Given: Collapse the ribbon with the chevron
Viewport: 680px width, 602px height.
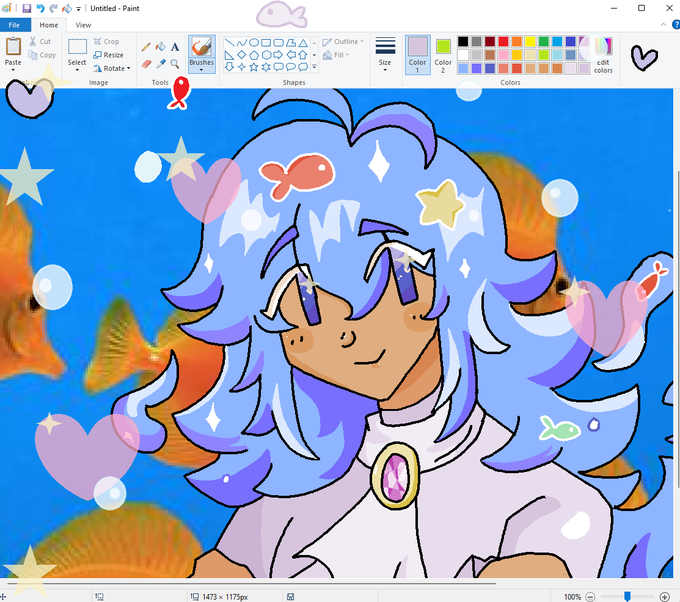Looking at the screenshot, I should (664, 25).
